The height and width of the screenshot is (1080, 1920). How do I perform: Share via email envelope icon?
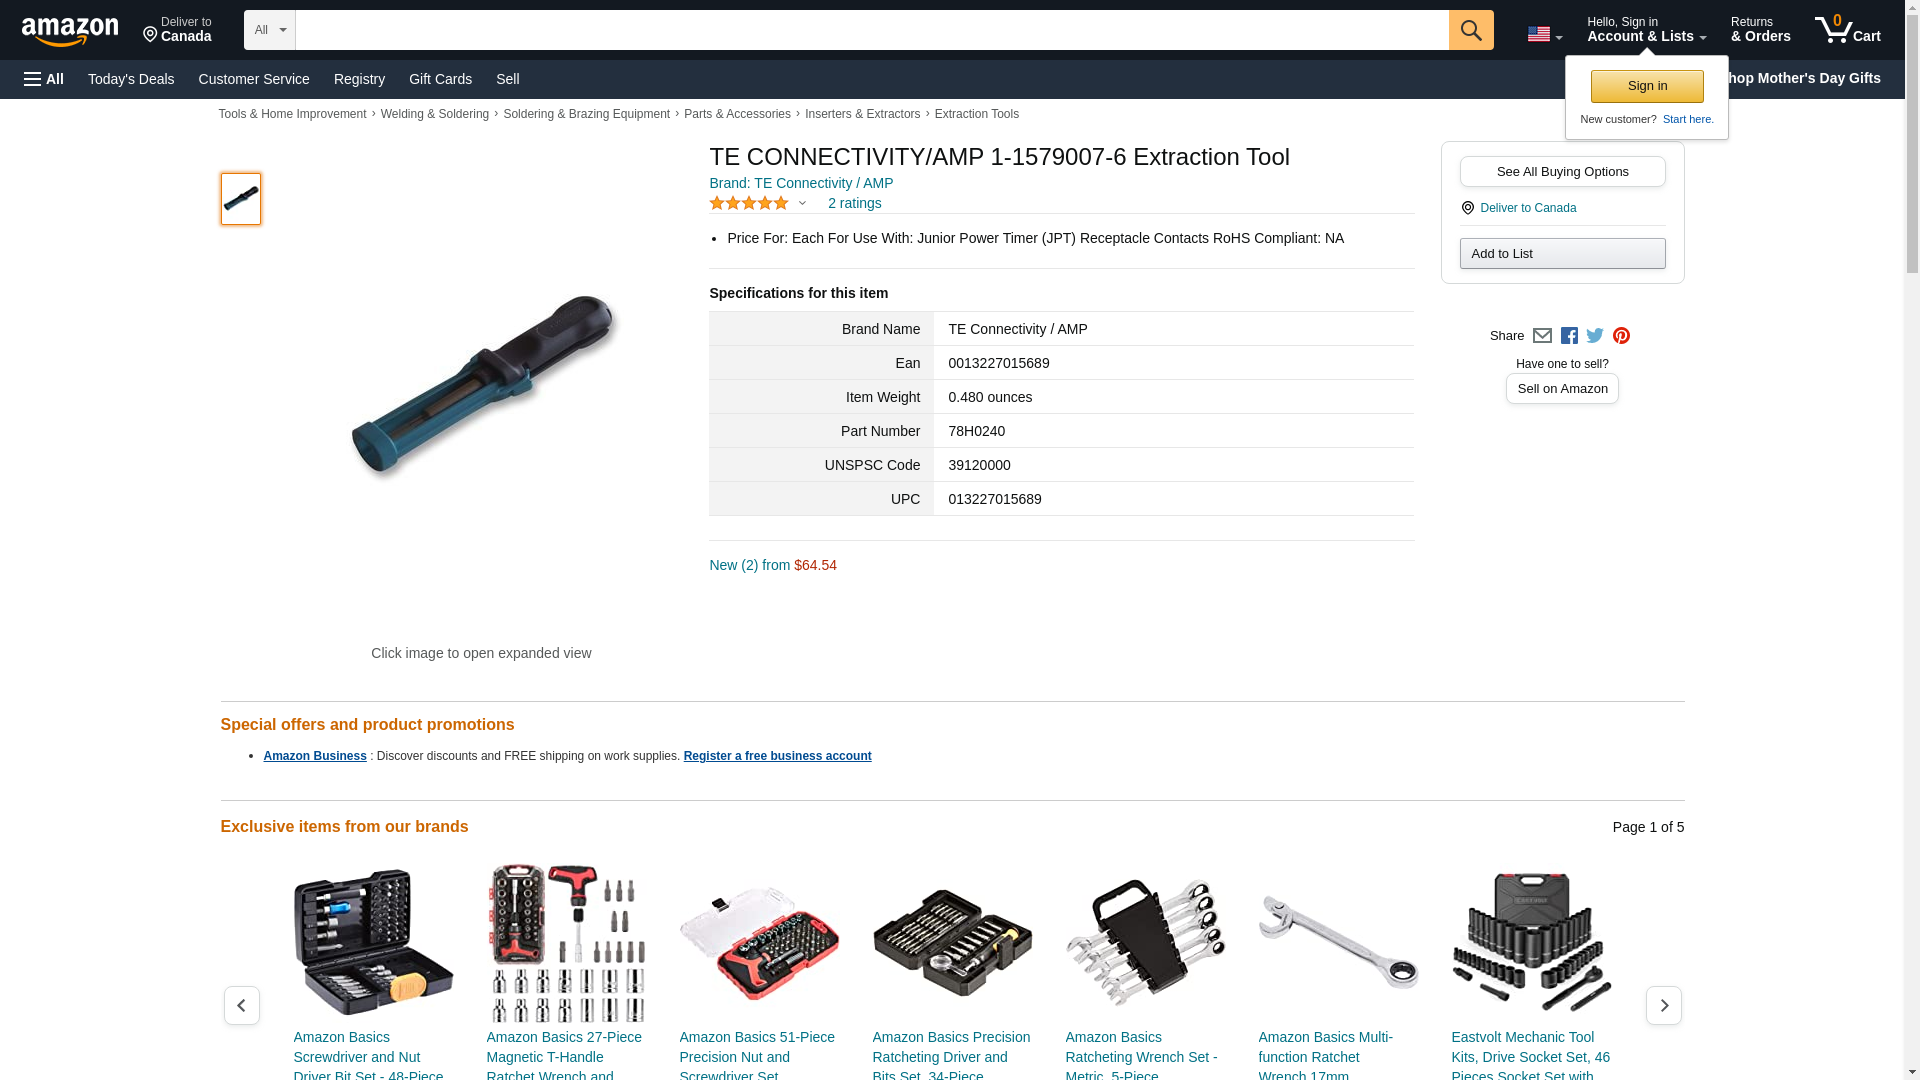(x=1542, y=336)
